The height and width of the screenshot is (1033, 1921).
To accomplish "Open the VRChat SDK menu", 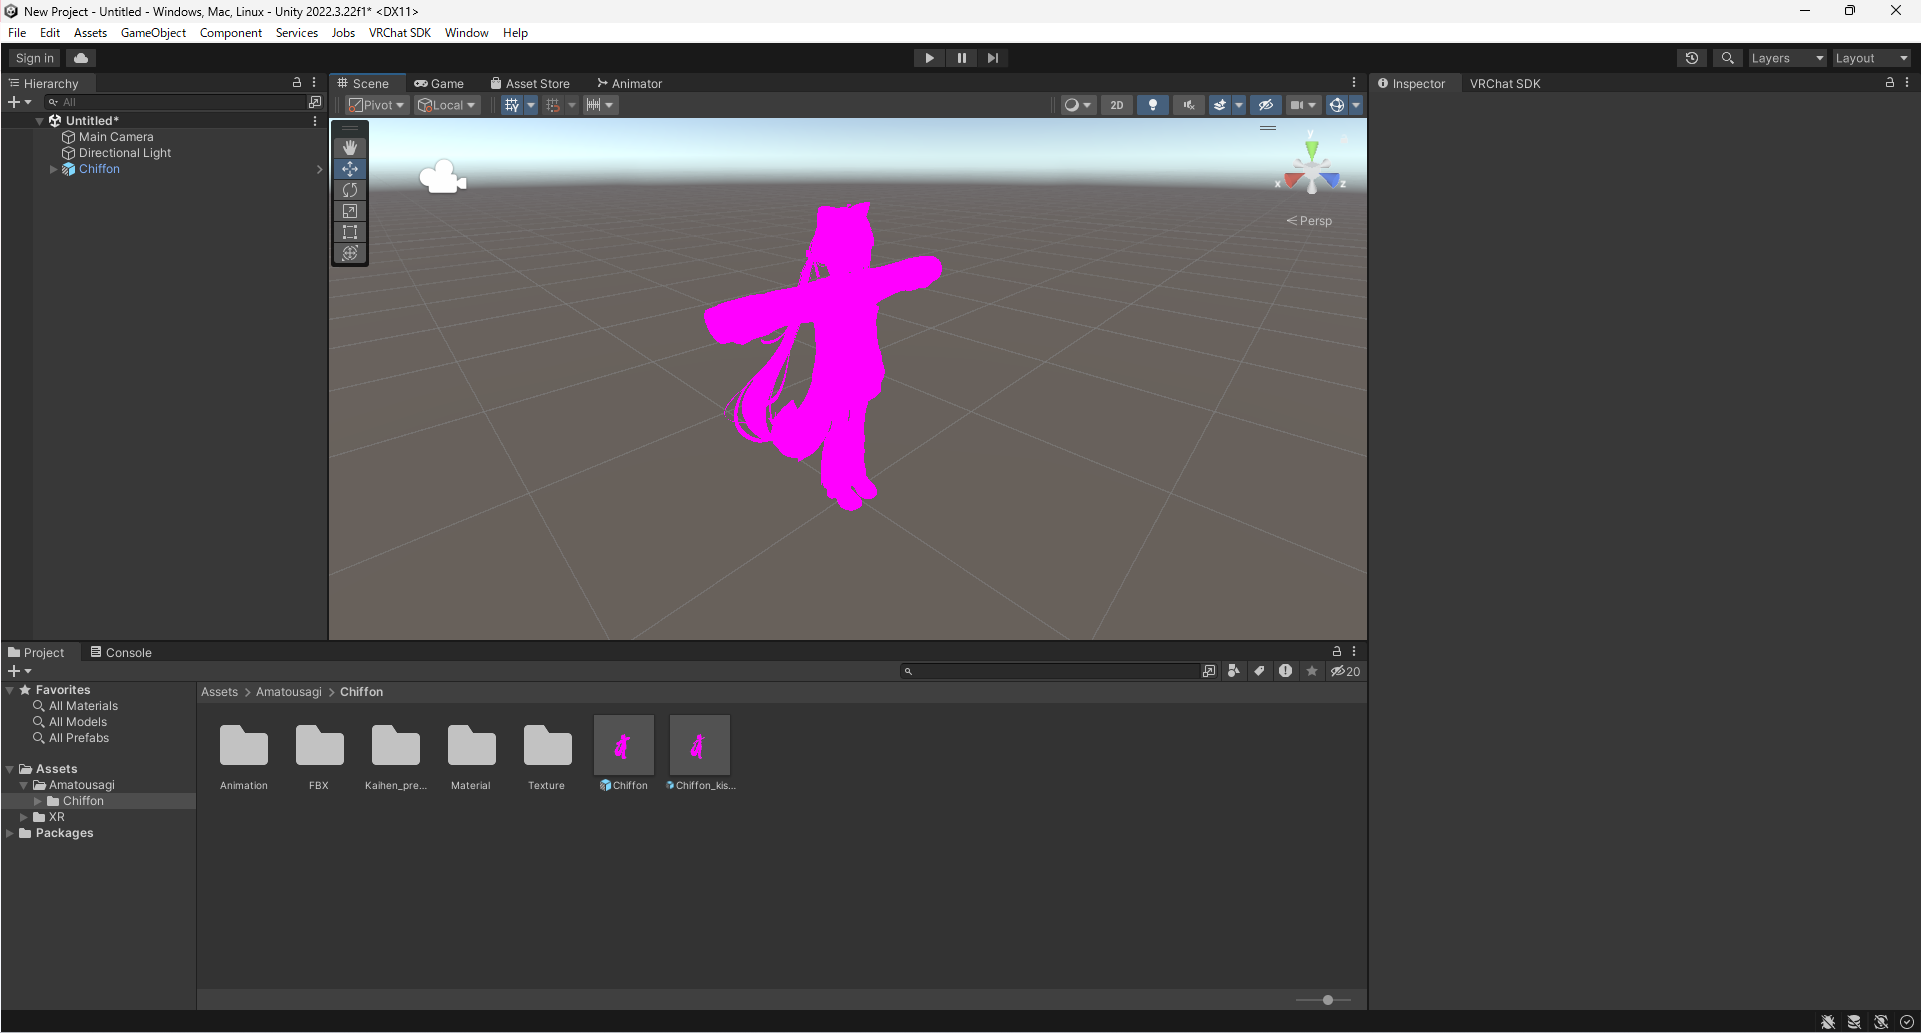I will (399, 32).
